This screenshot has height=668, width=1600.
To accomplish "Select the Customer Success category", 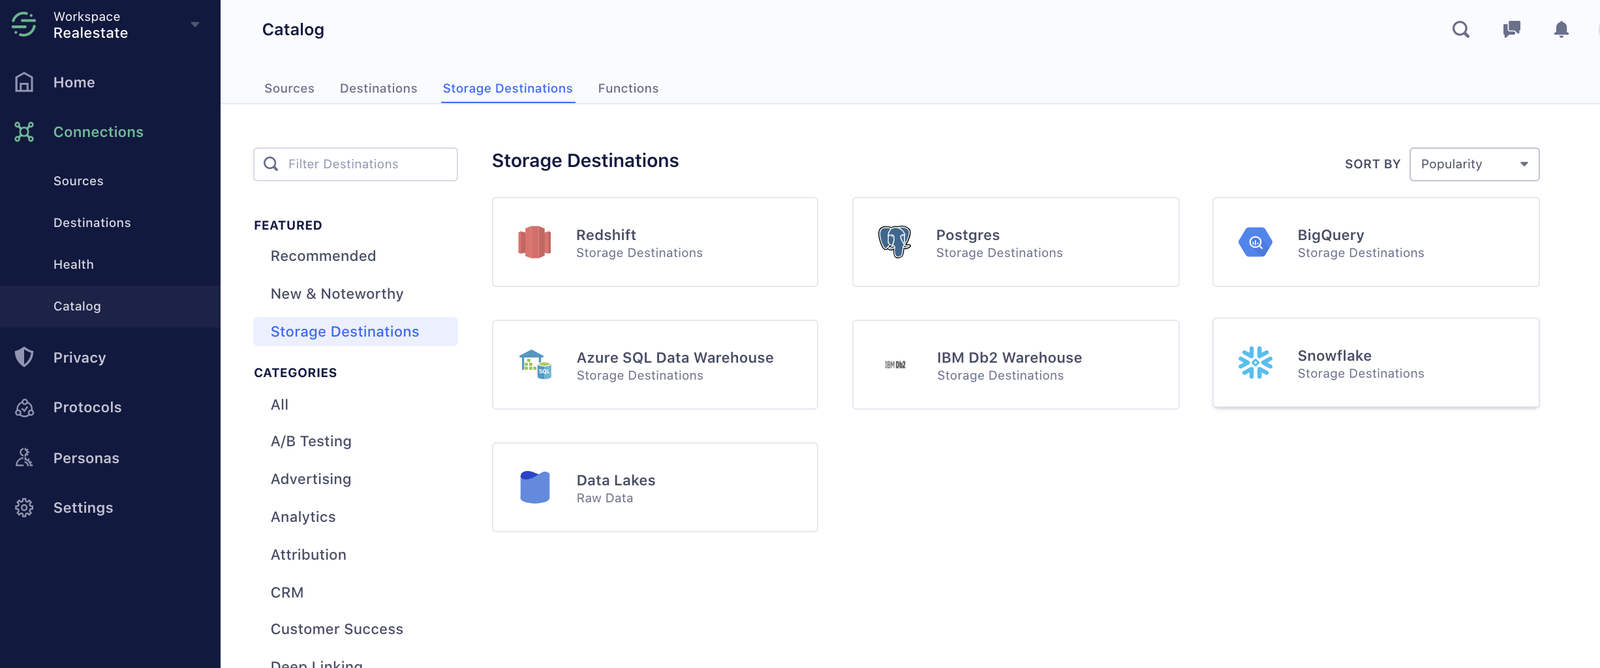I will coord(337,629).
